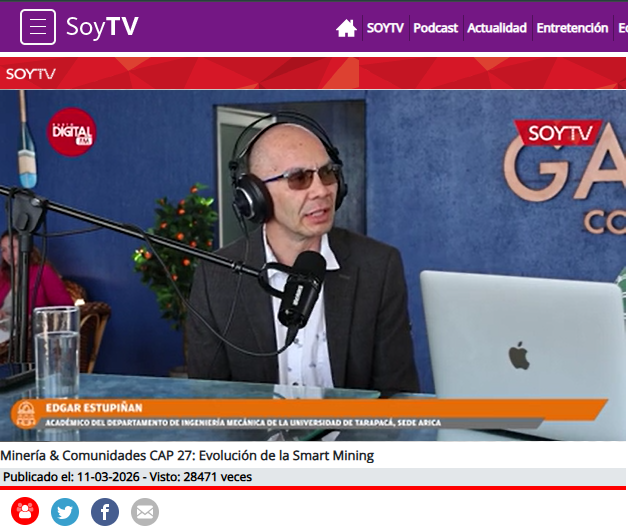
Task: Click the Digital FM logo on video
Action: 72,131
